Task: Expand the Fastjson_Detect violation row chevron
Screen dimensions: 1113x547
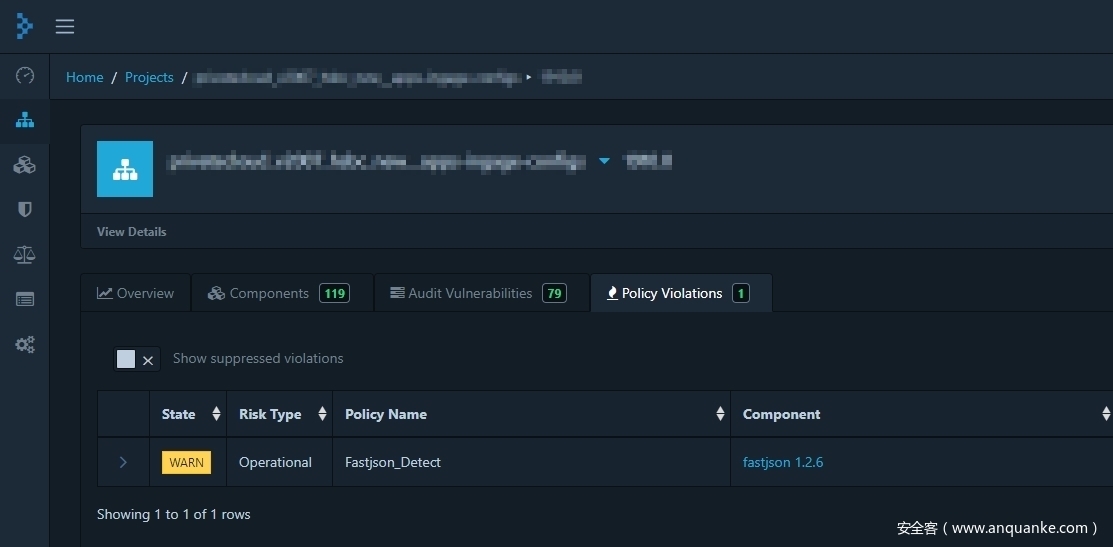Action: click(x=123, y=463)
